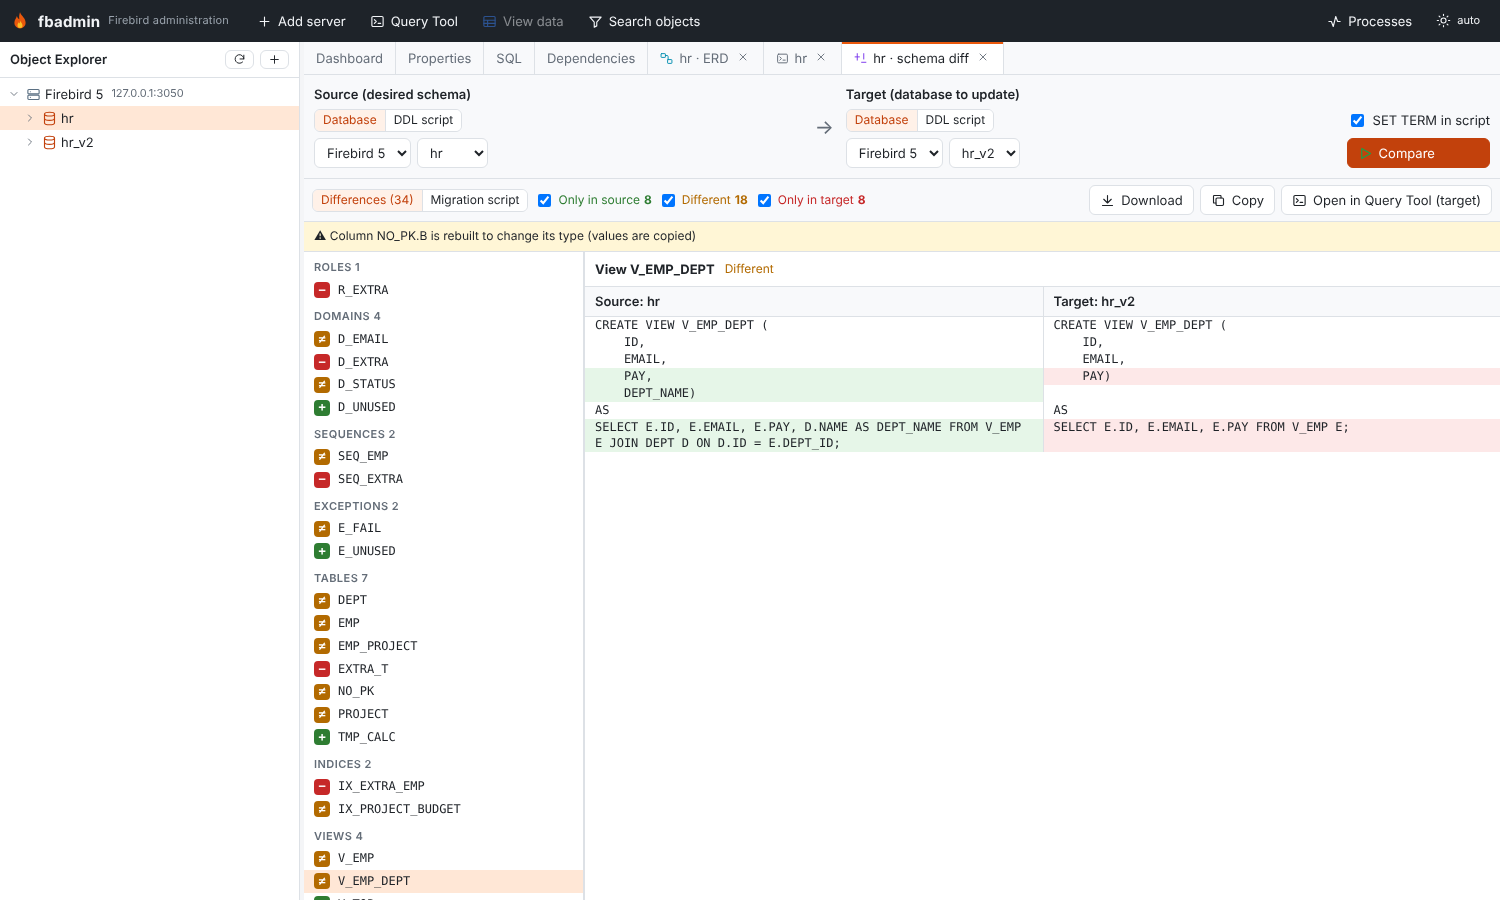The height and width of the screenshot is (900, 1500).
Task: Close the hr · ERD tab
Action: (x=743, y=58)
